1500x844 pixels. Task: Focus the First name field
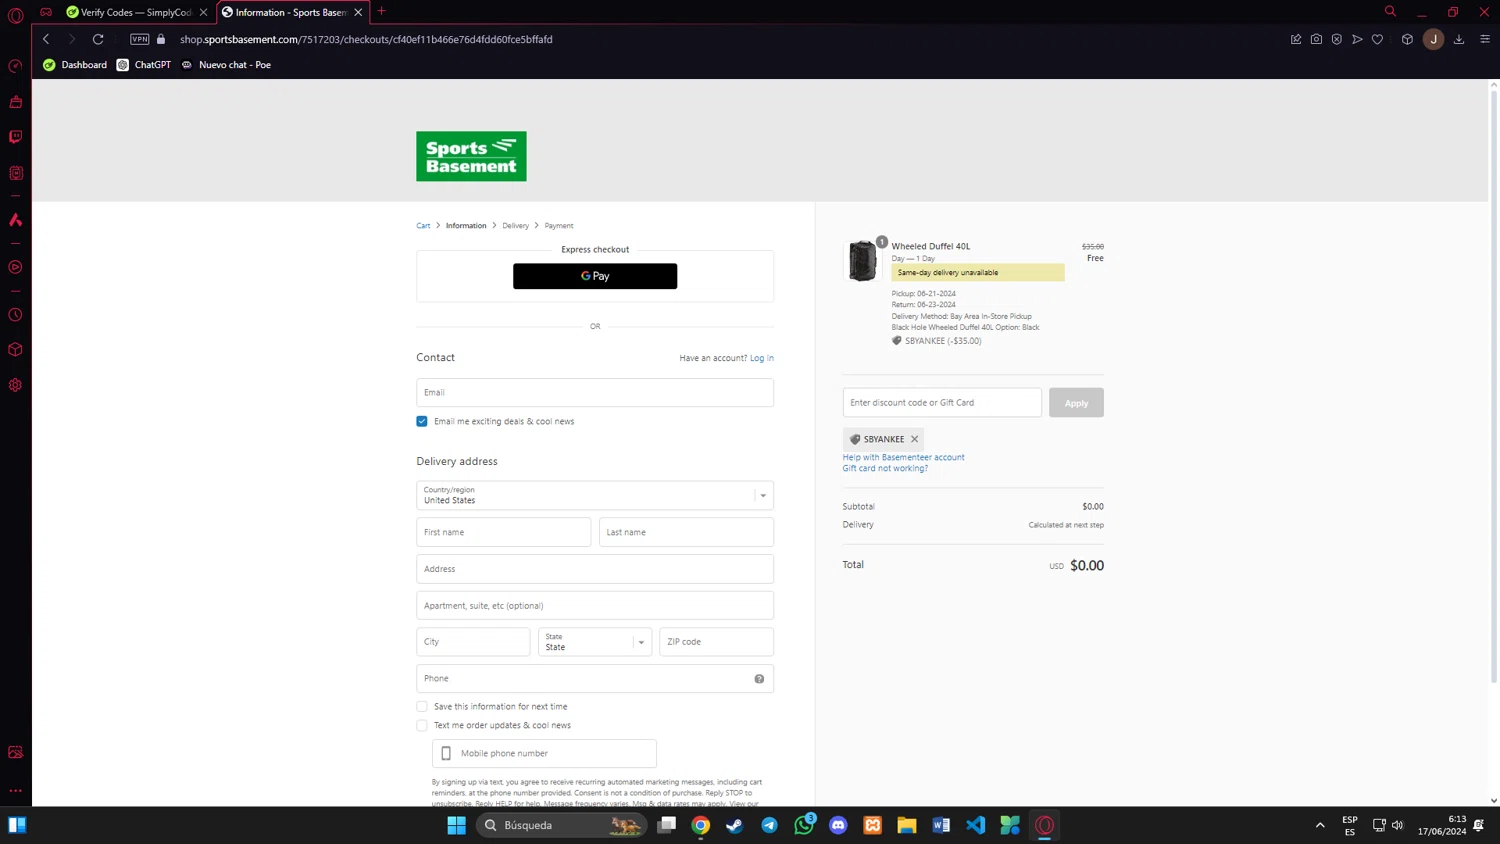tap(503, 532)
